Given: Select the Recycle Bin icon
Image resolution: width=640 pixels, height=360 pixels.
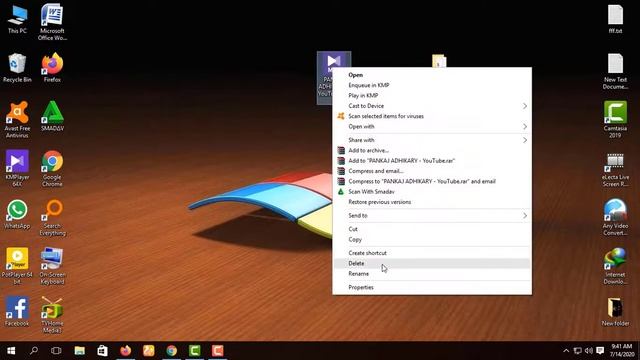Looking at the screenshot, I should 17,68.
